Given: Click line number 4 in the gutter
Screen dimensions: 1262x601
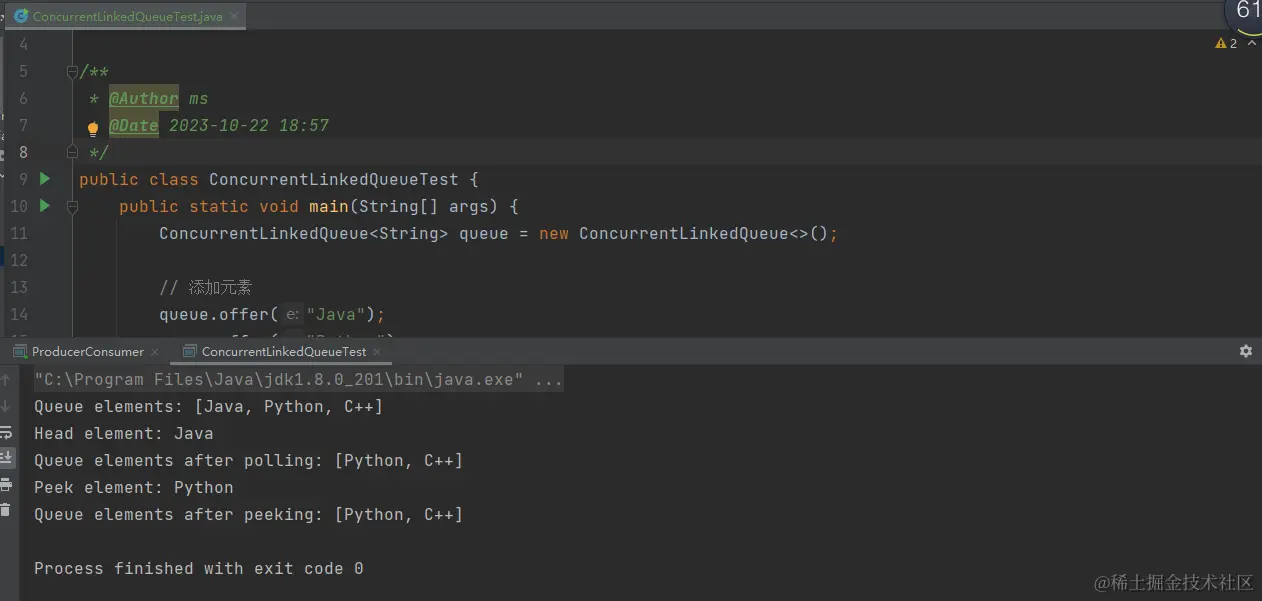Looking at the screenshot, I should (x=23, y=44).
